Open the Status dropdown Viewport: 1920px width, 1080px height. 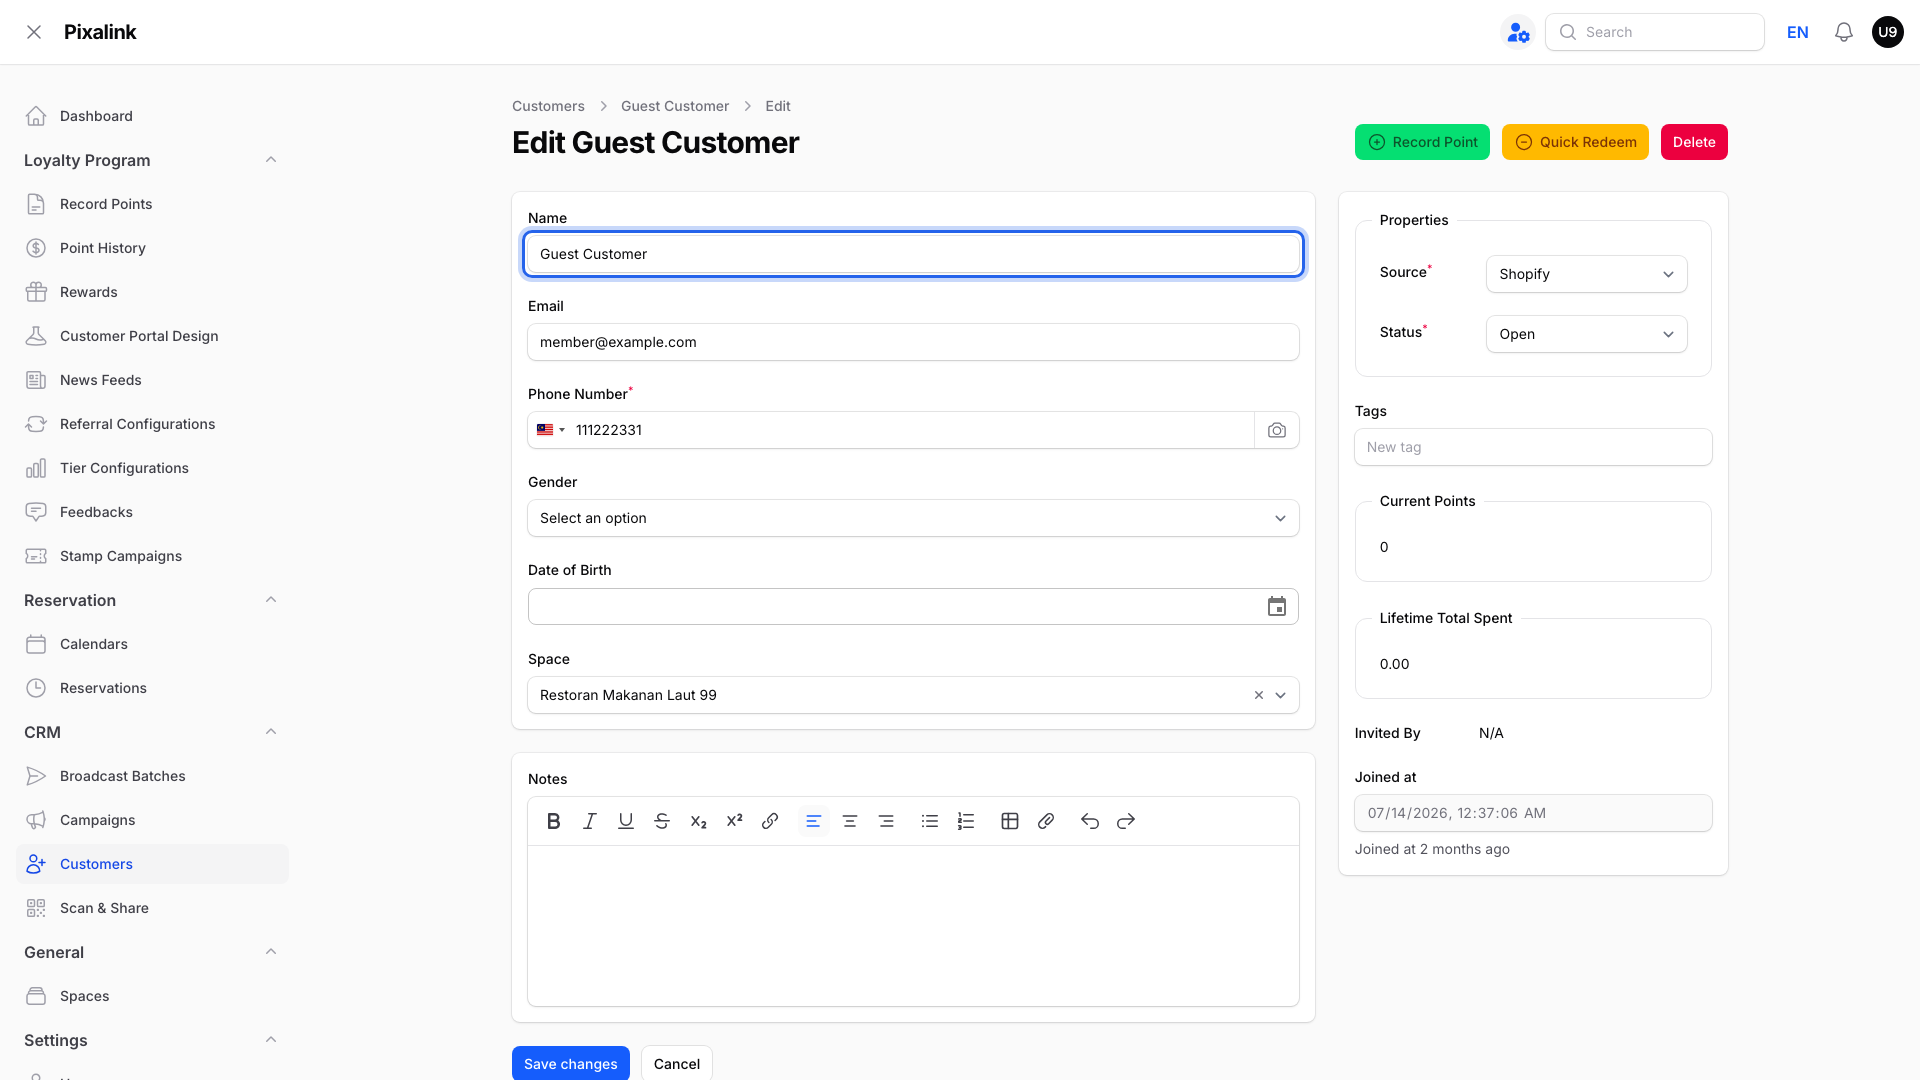pos(1586,334)
